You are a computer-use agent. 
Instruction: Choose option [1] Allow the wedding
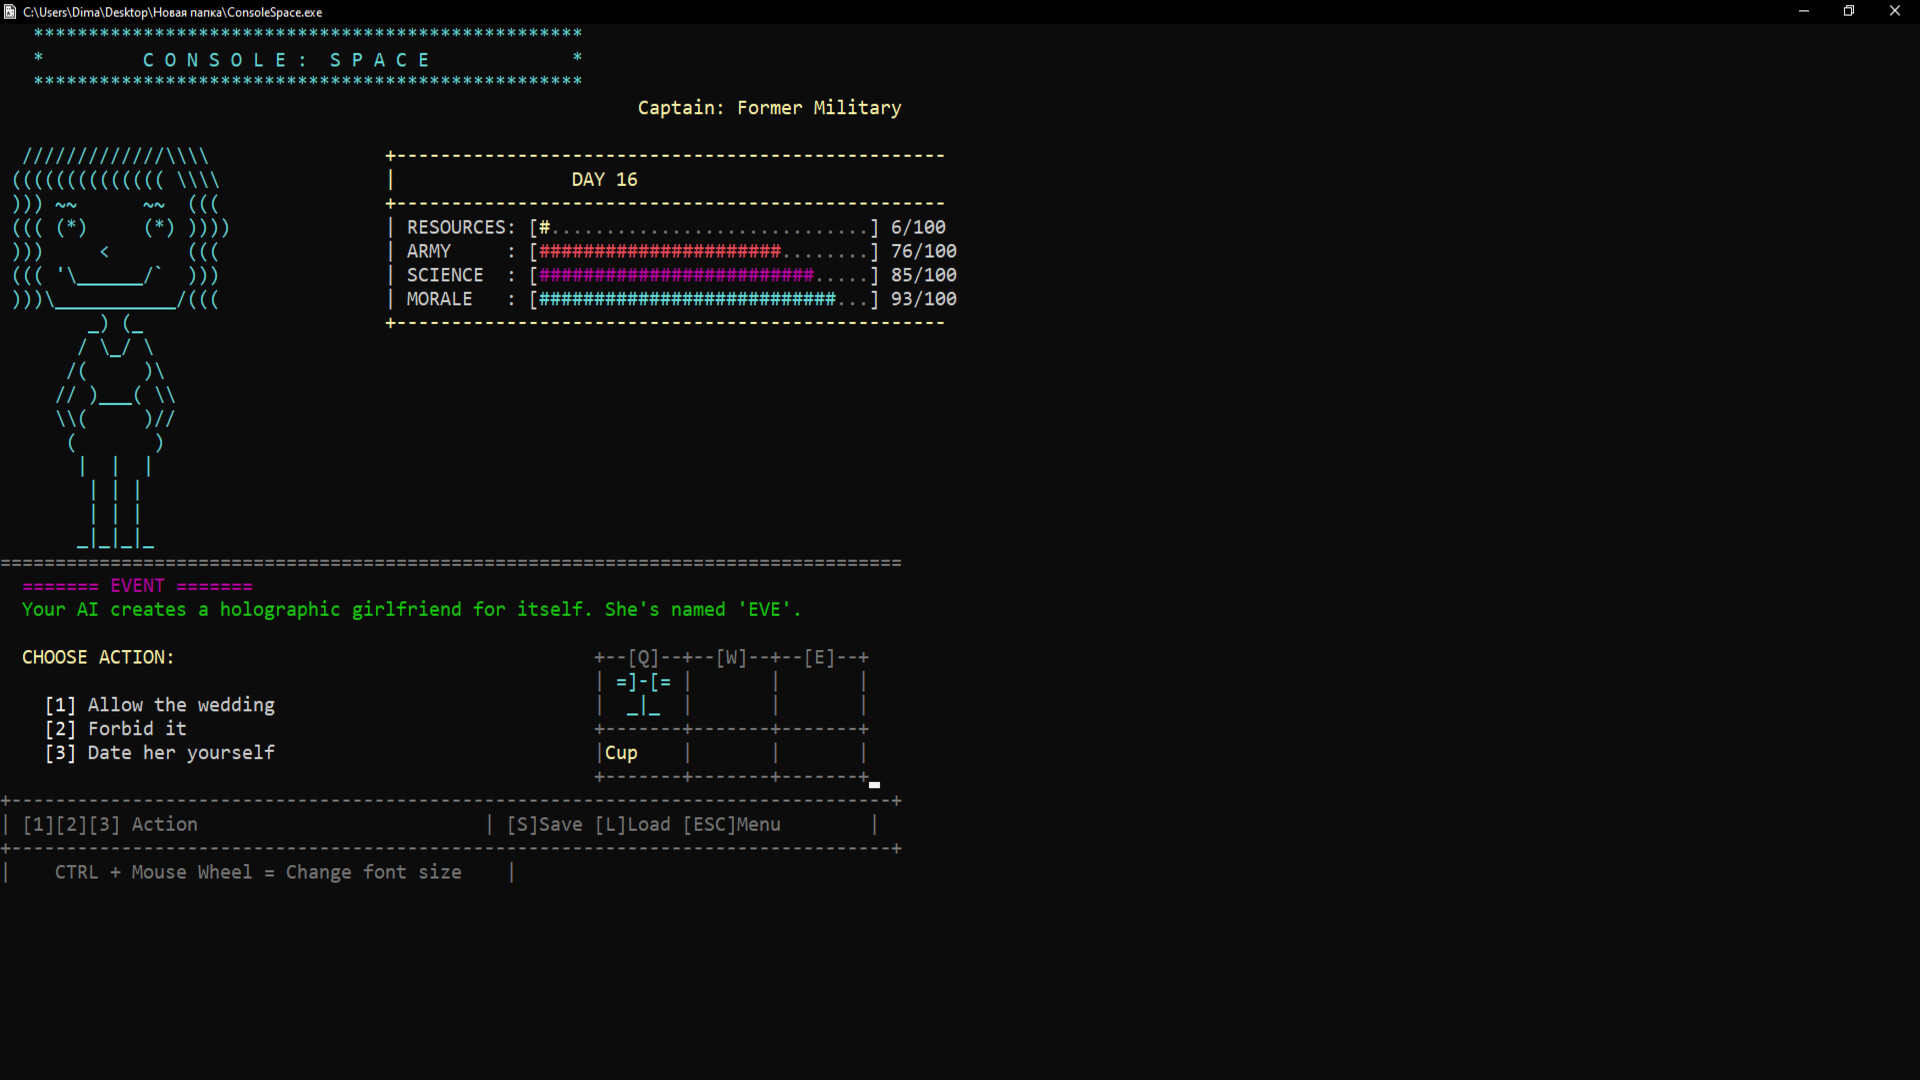click(160, 705)
